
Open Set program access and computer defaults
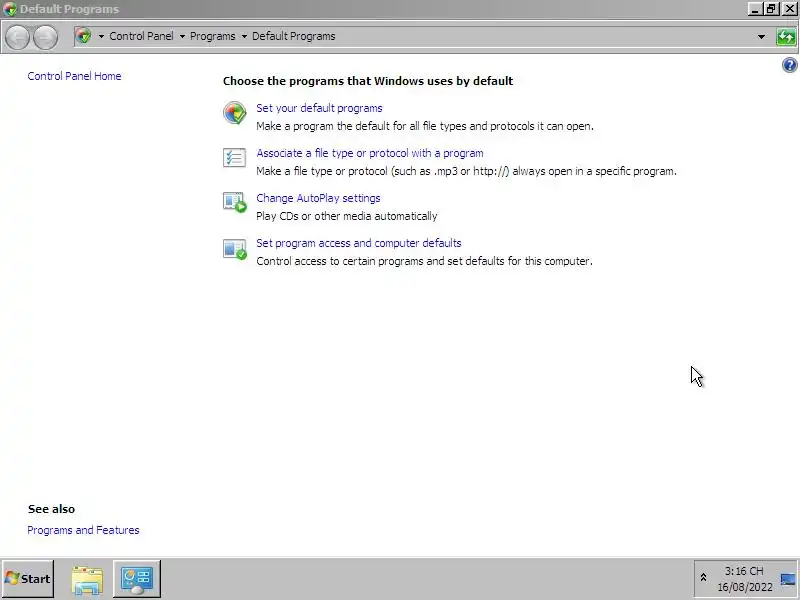359,243
